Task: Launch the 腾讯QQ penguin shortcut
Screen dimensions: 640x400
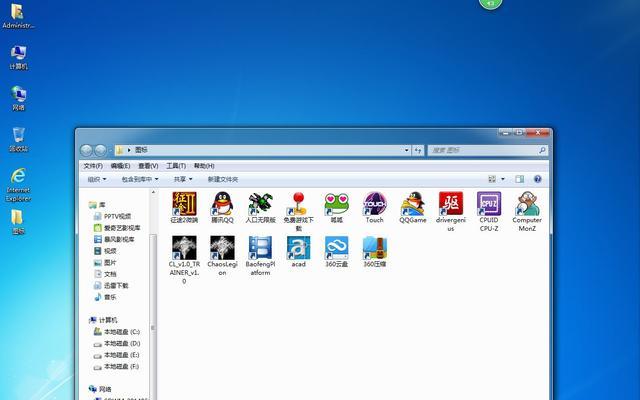Action: [x=222, y=207]
